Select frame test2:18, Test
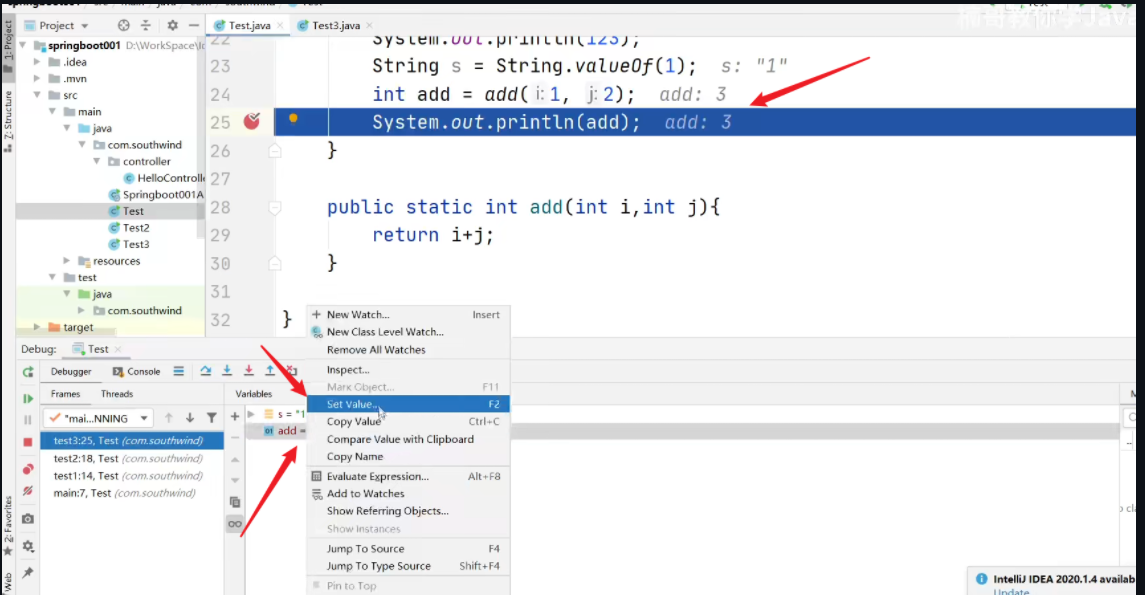1145x595 pixels. pyautogui.click(x=131, y=458)
